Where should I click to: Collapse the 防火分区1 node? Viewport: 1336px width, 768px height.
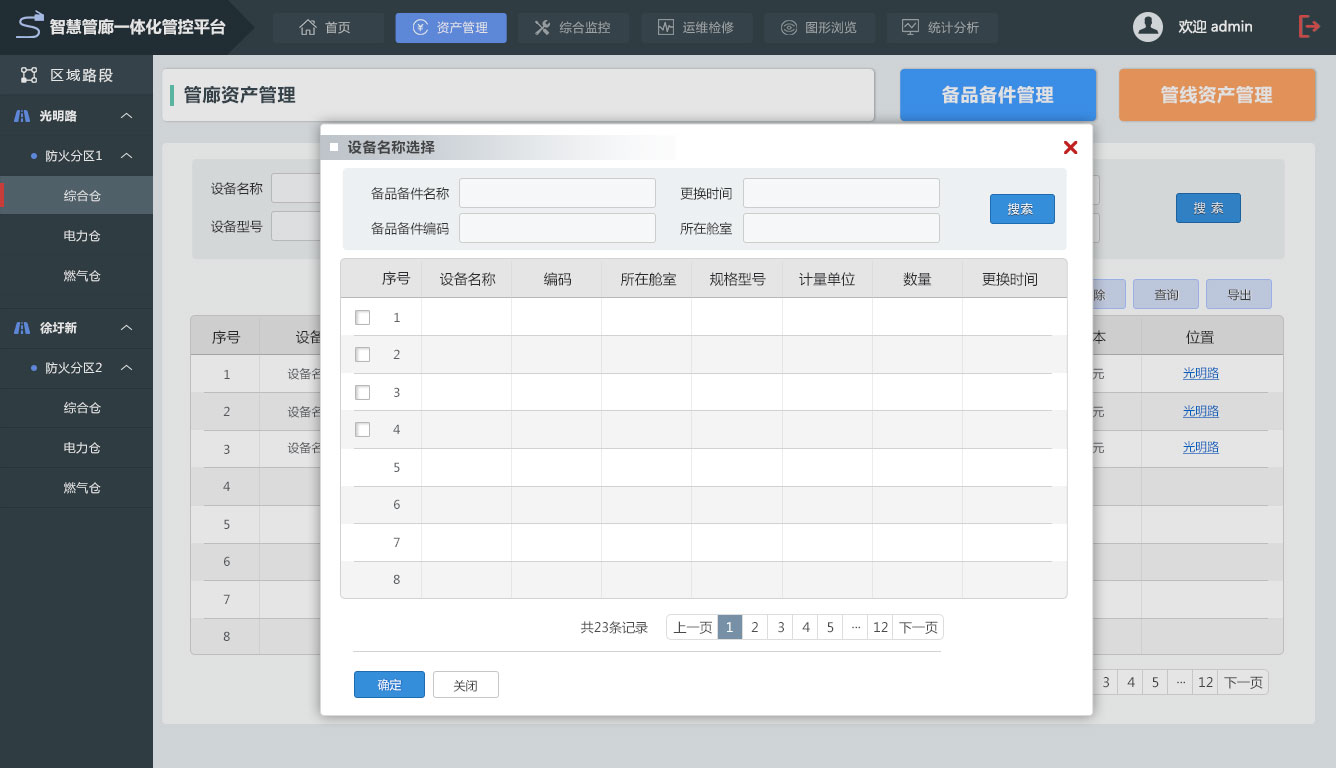click(x=126, y=156)
